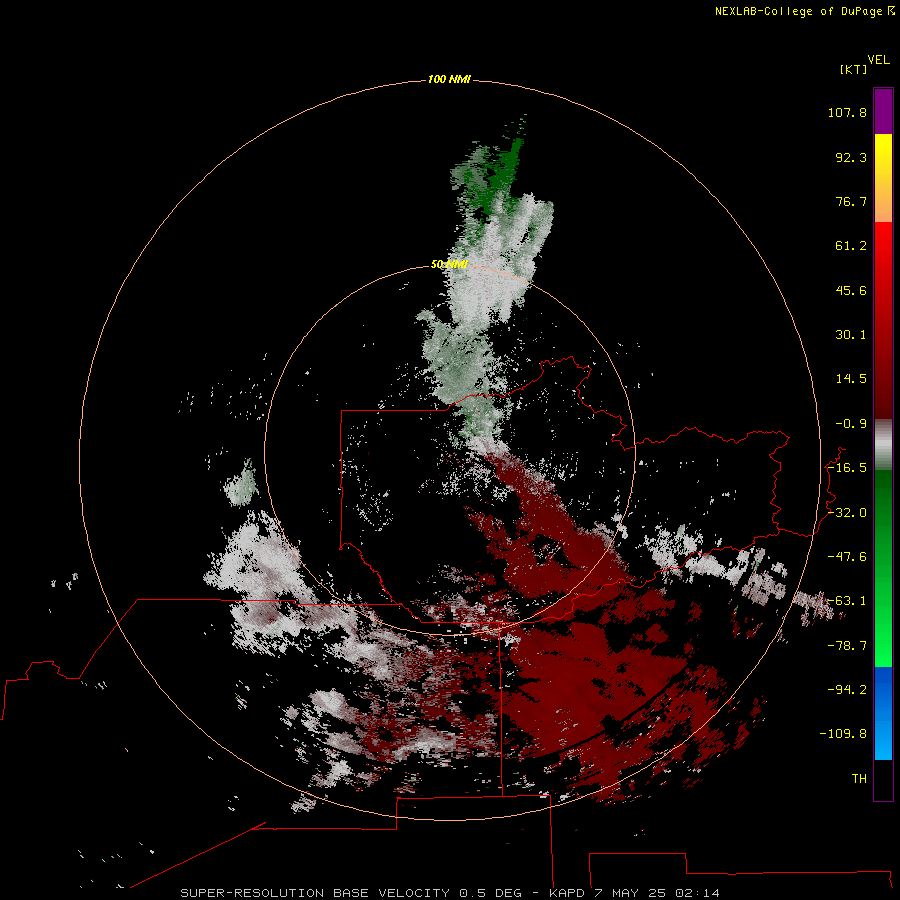Click the -0.9 legend value
This screenshot has width=900, height=900.
(851, 424)
